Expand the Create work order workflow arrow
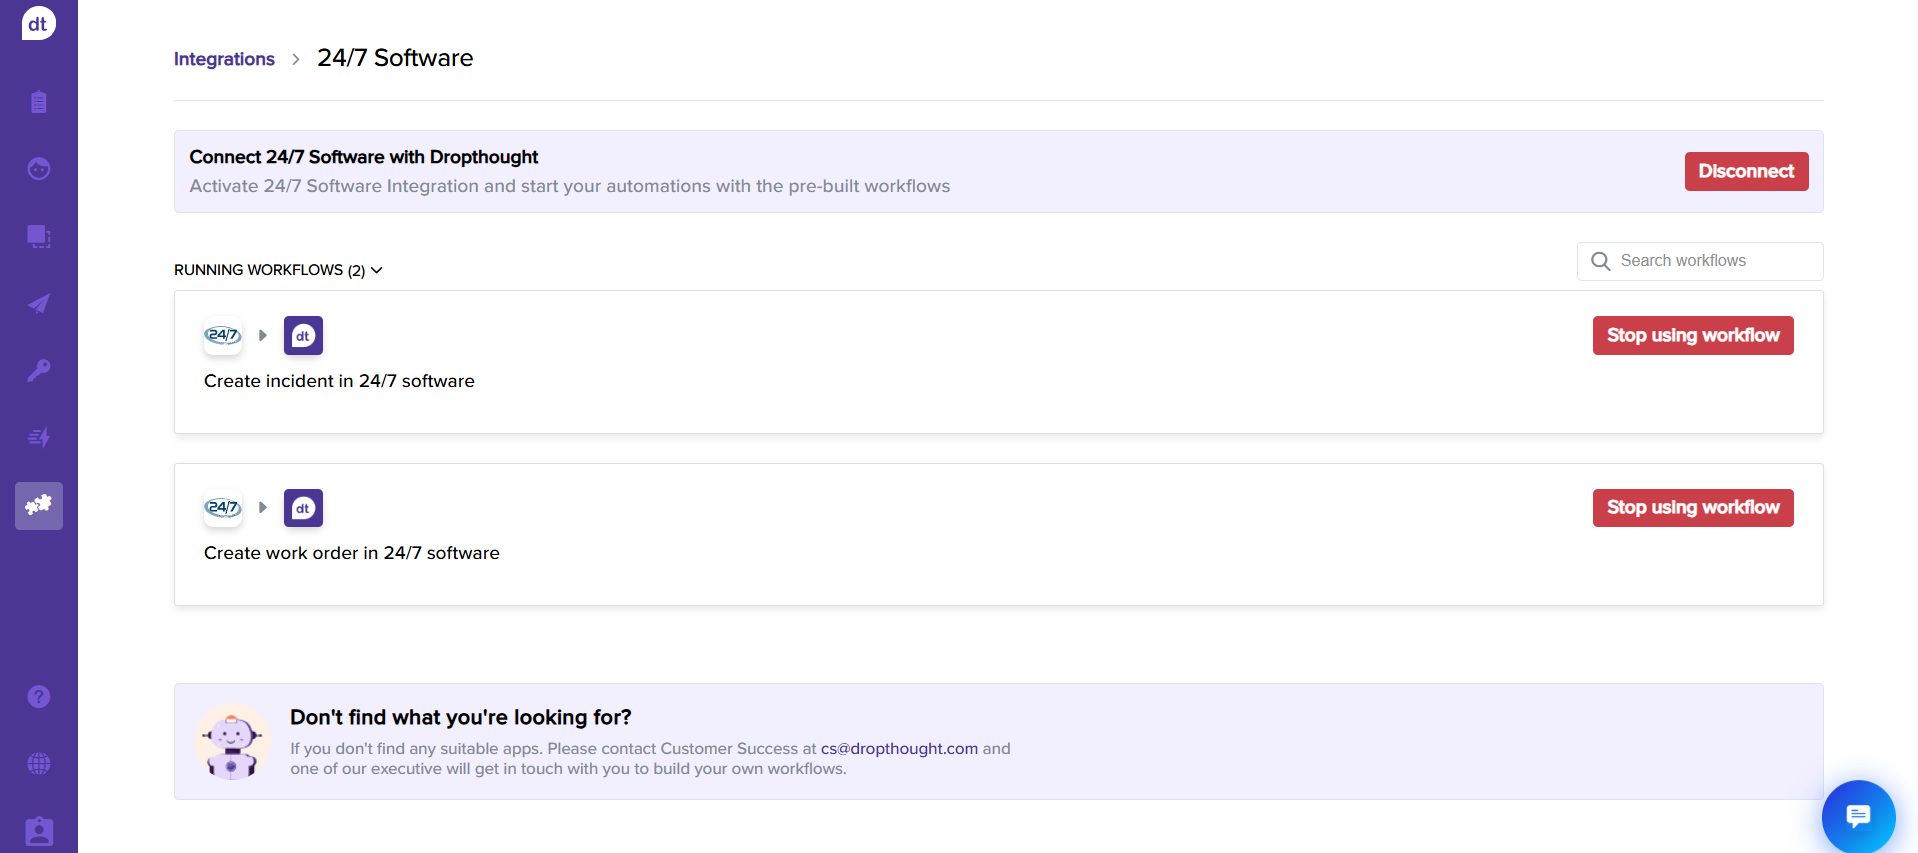The image size is (1918, 853). point(263,508)
